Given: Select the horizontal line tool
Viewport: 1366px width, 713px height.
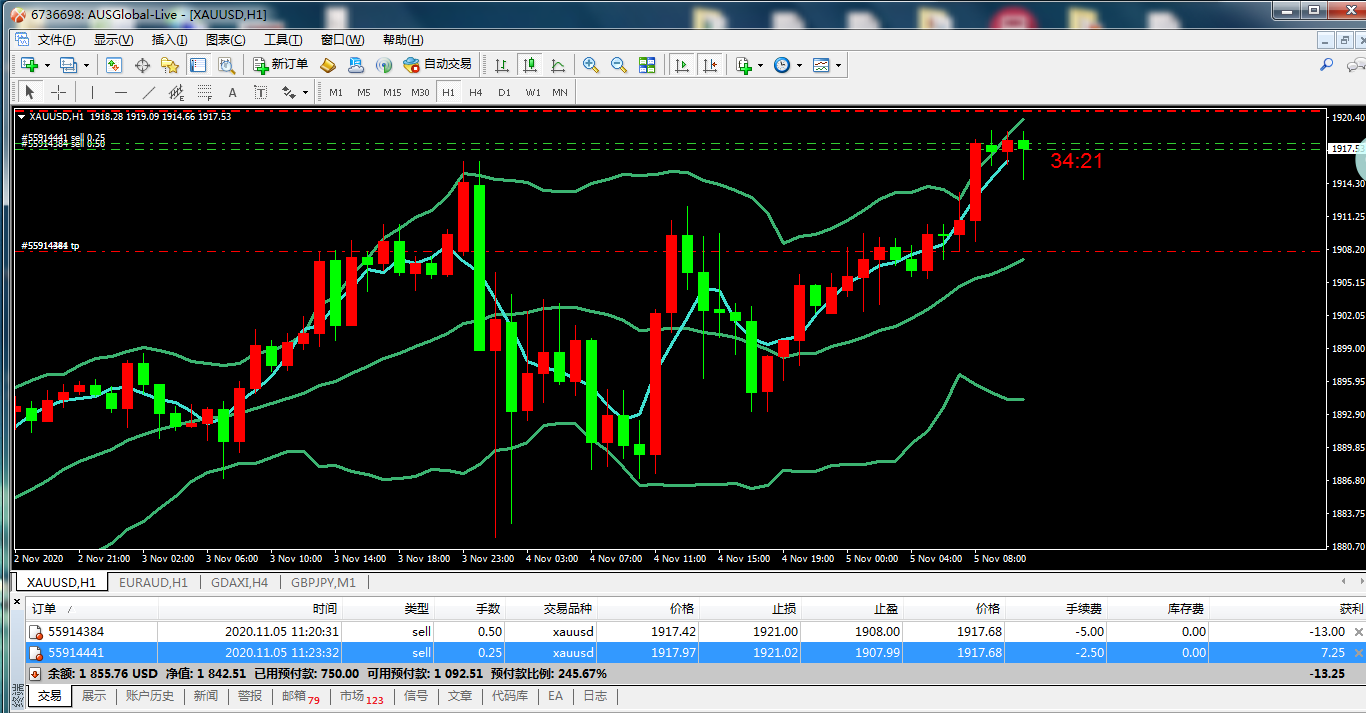Looking at the screenshot, I should 121,92.
